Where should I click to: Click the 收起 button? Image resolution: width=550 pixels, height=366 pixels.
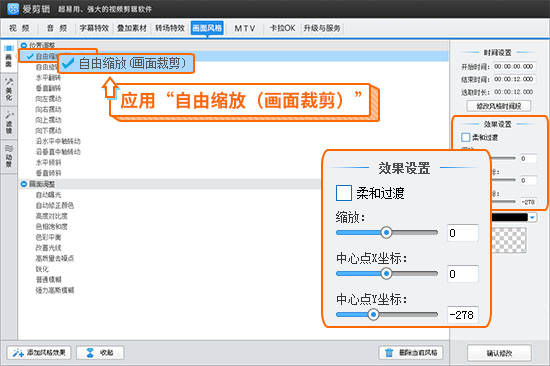tap(100, 353)
